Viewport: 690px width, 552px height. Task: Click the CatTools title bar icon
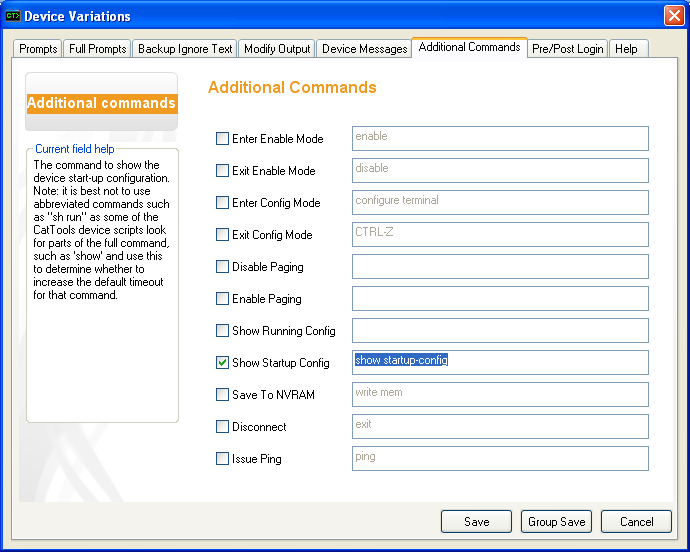click(13, 16)
